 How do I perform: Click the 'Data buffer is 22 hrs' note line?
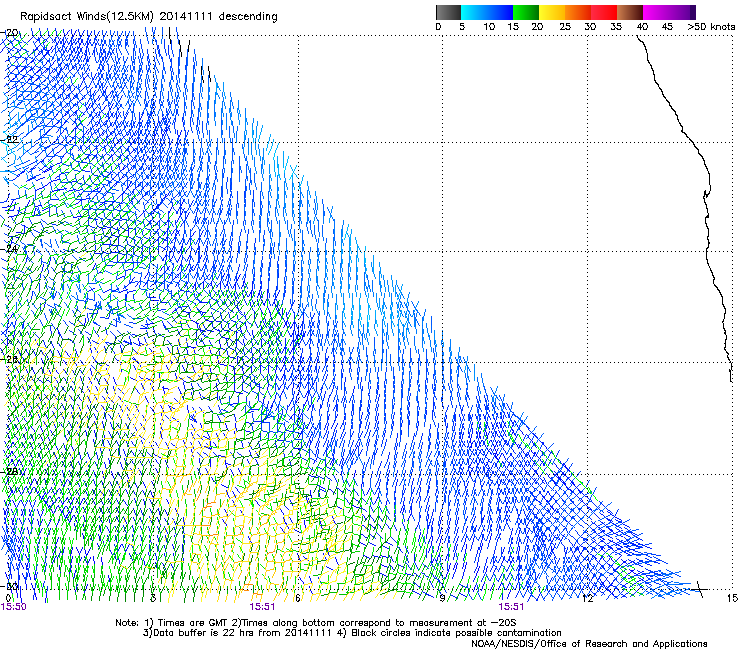pos(352,633)
